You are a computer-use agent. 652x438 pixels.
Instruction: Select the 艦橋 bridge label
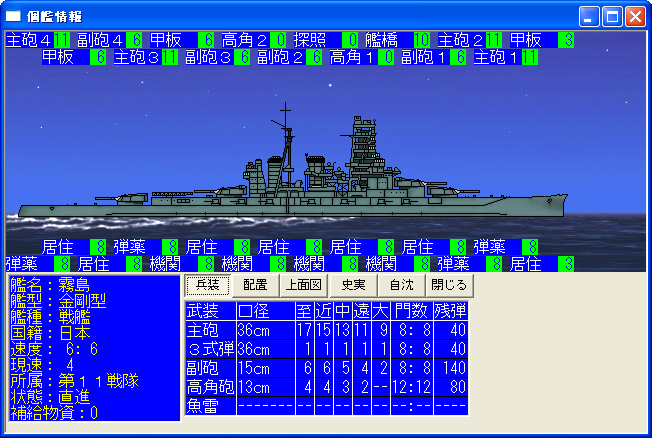[398, 40]
